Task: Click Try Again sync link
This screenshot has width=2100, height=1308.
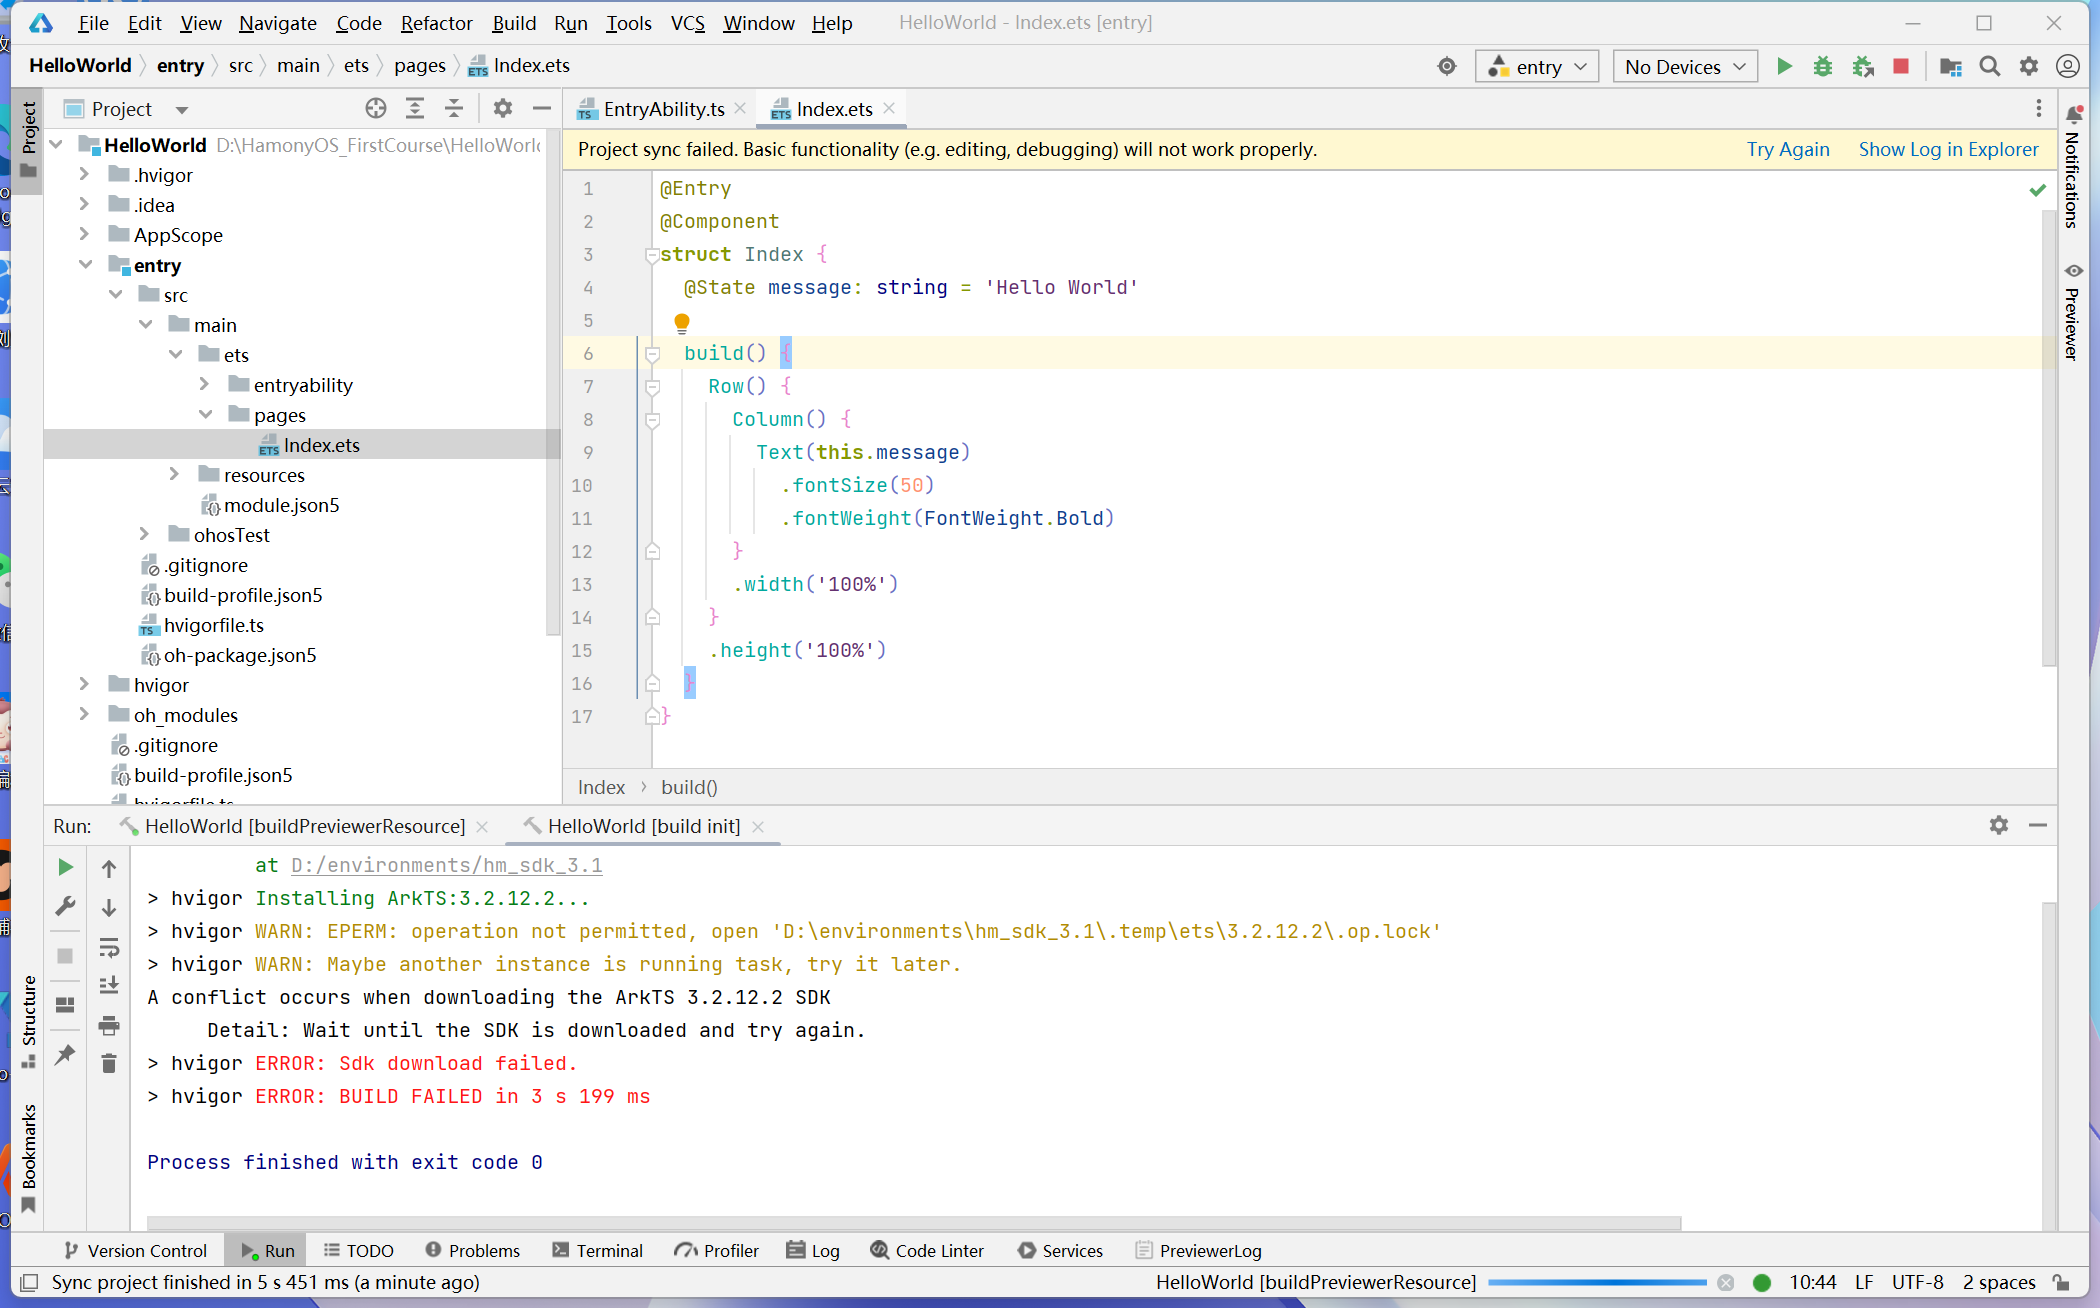Action: click(x=1788, y=149)
